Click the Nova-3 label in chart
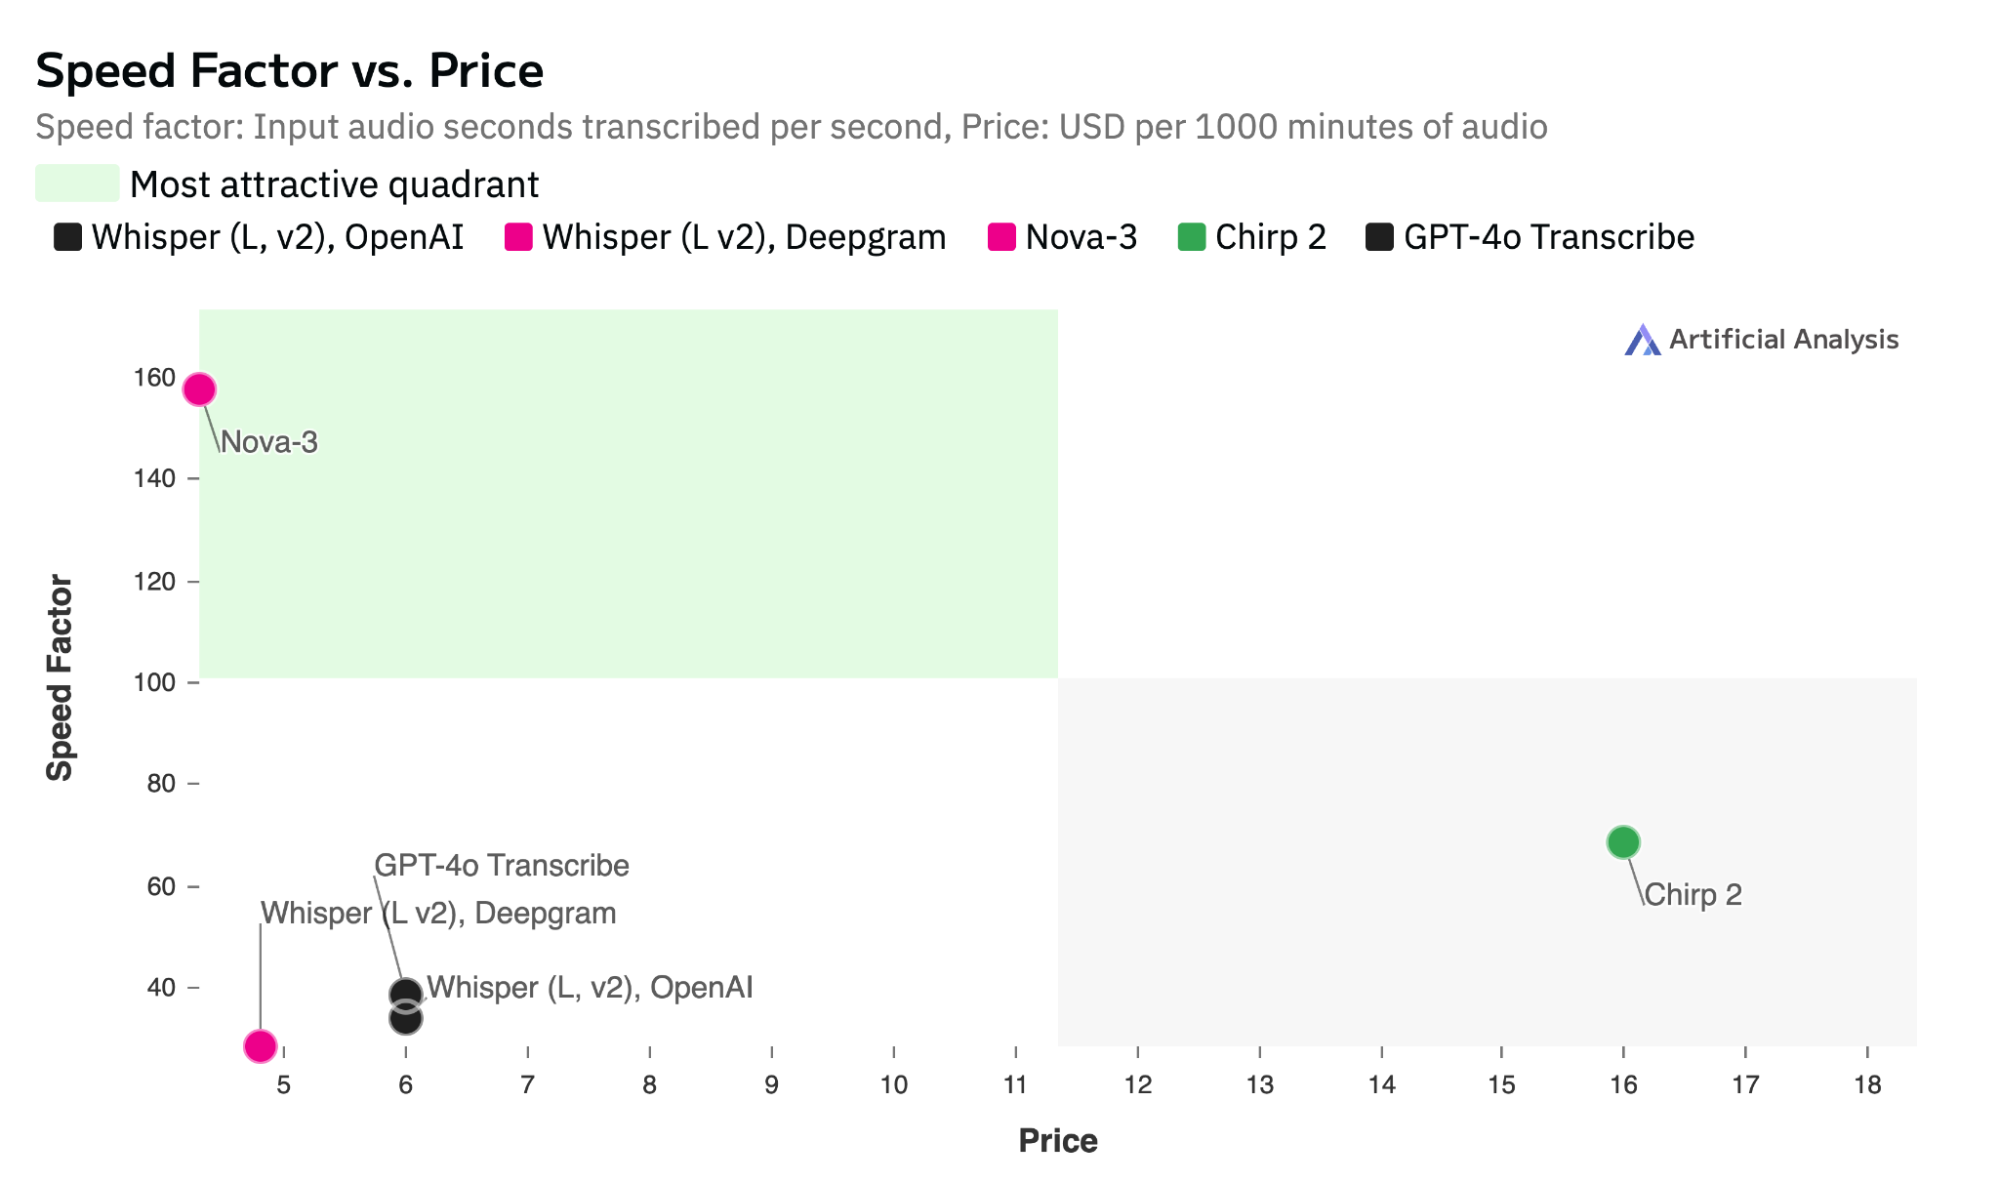 click(x=268, y=441)
